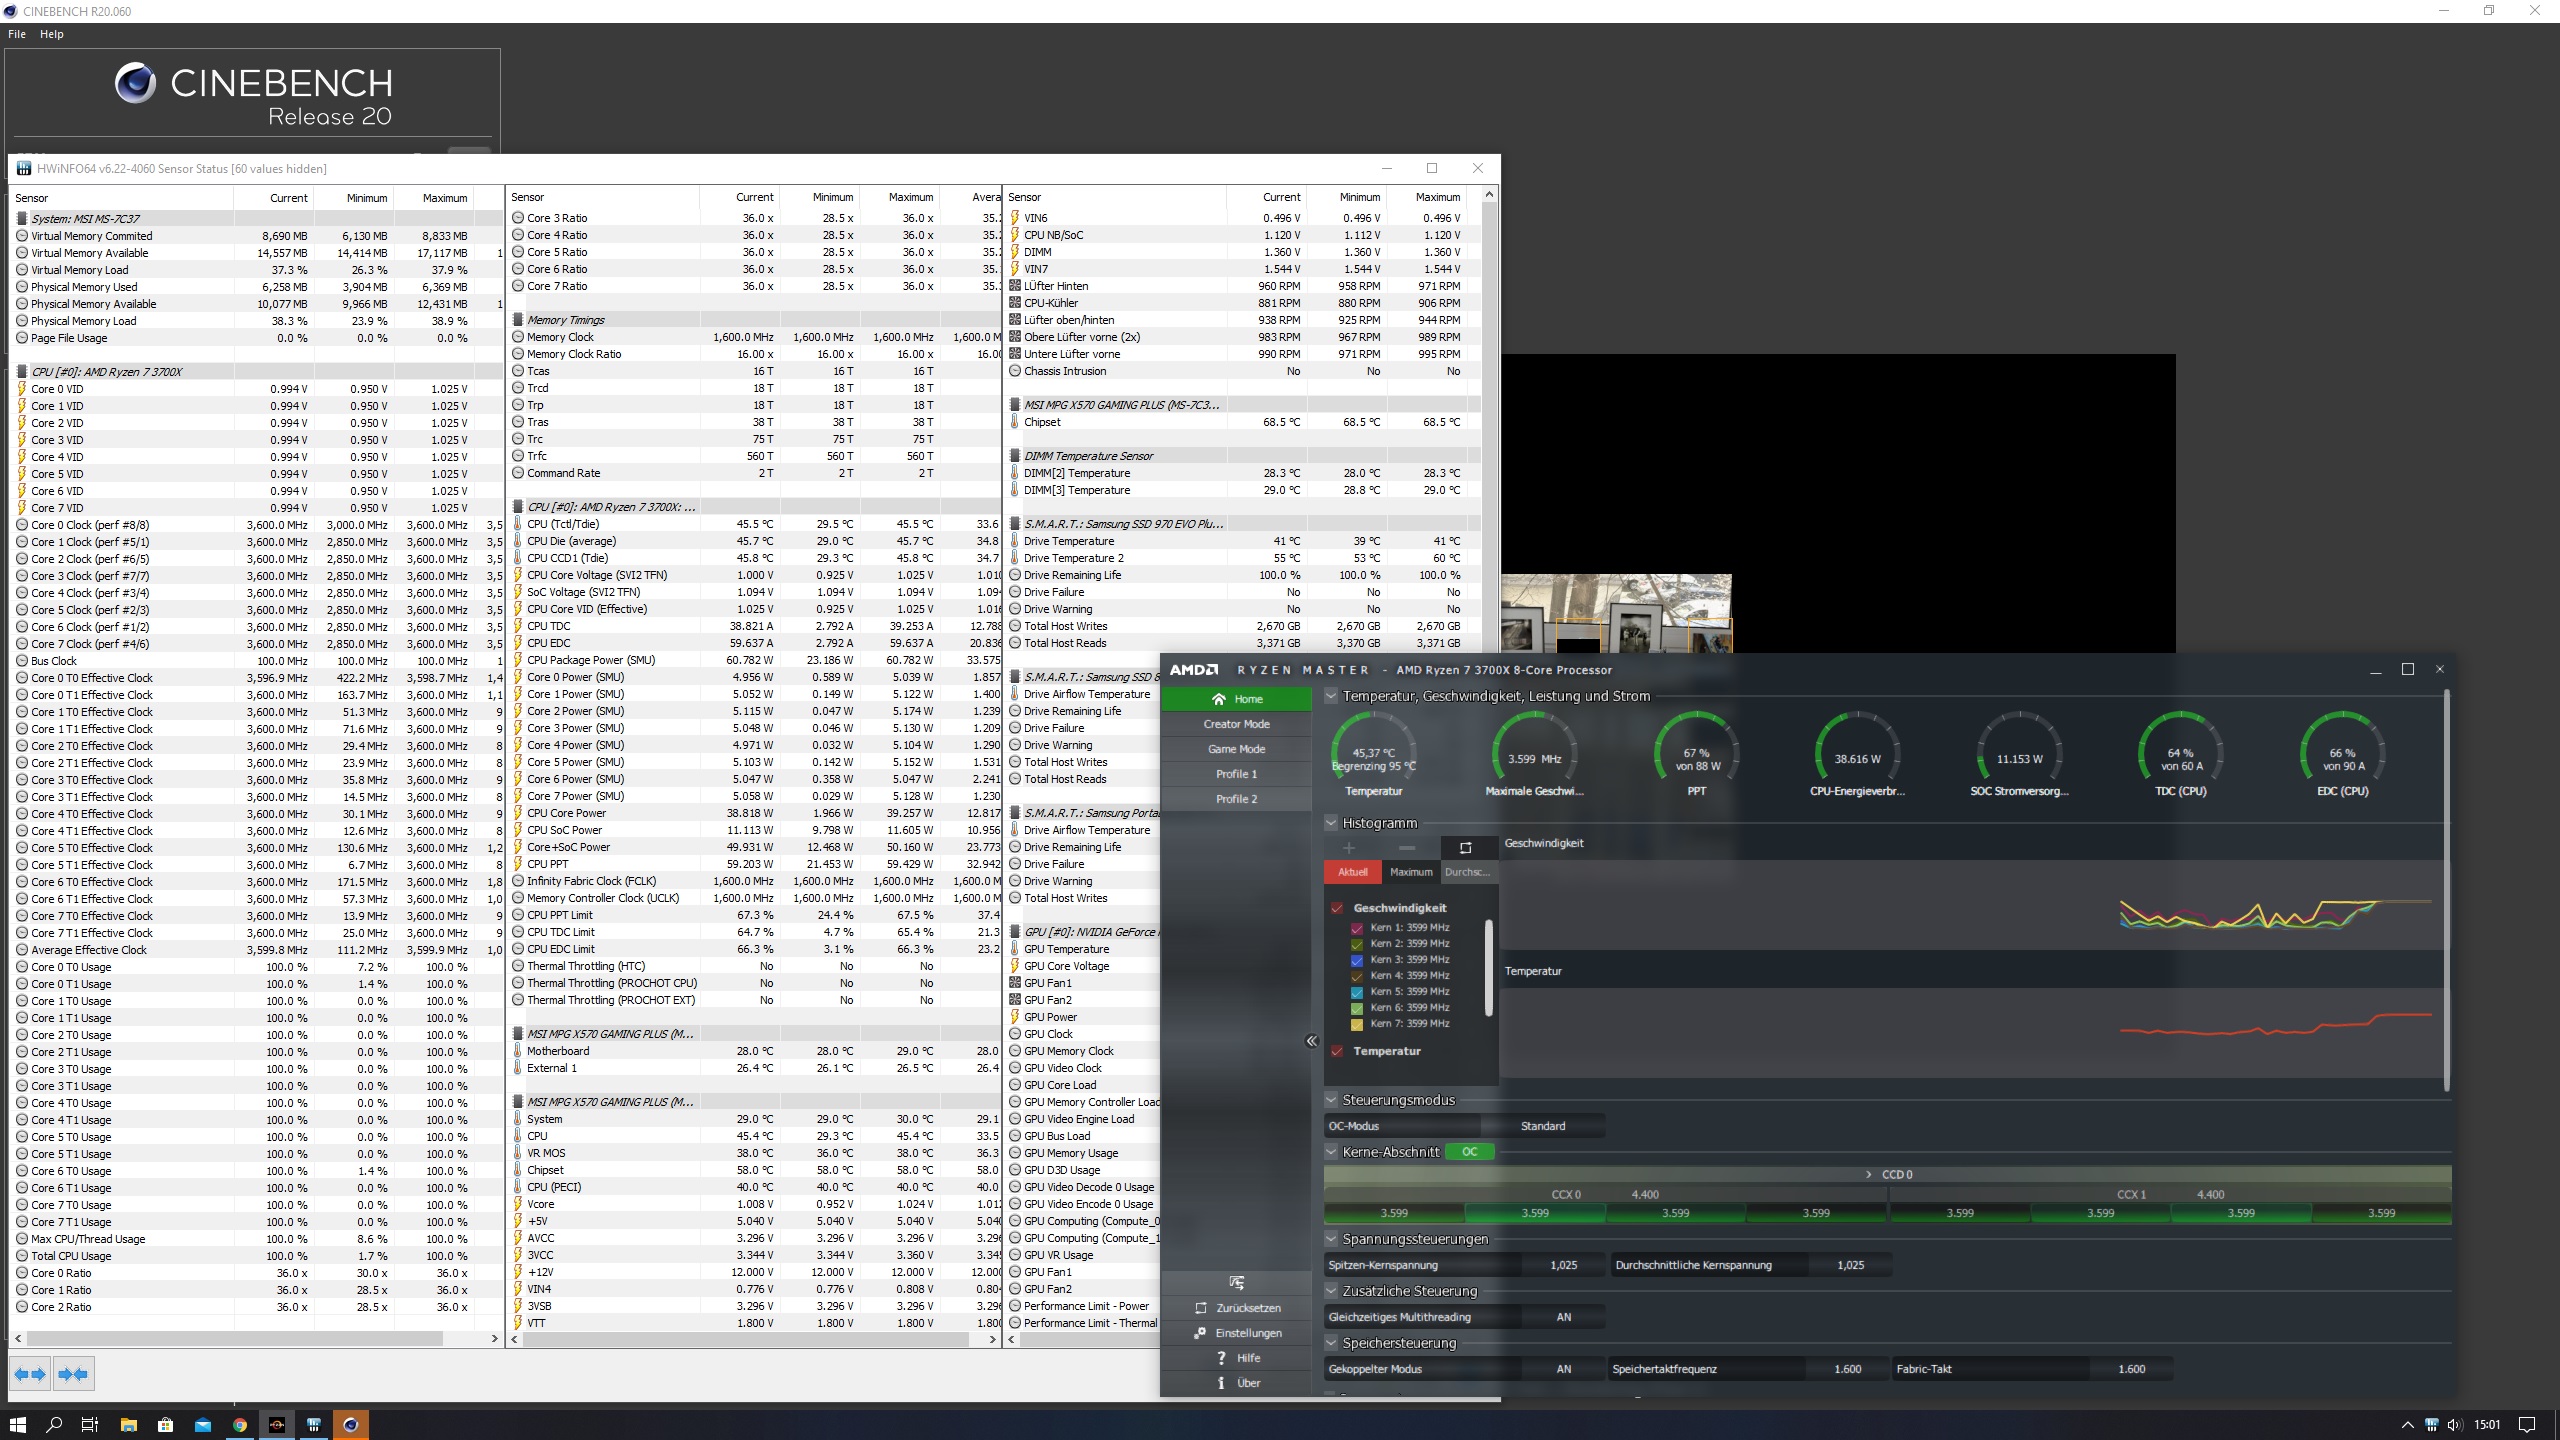2560x1440 pixels.
Task: Select Game Mode profile
Action: click(1236, 749)
